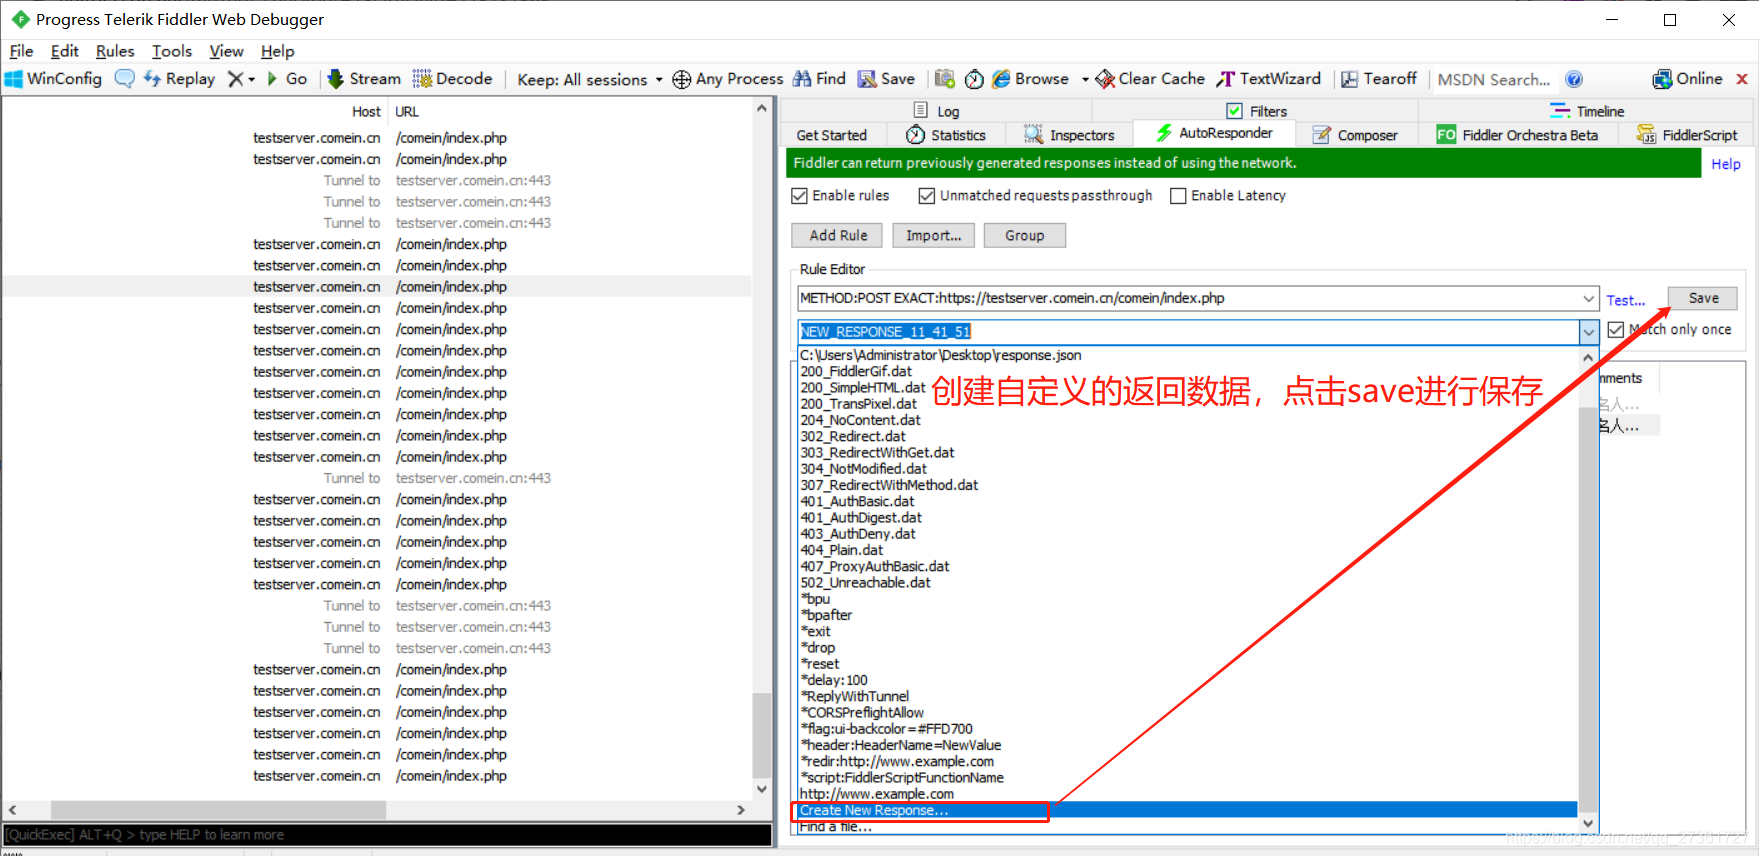The image size is (1759, 856).
Task: Select 404_Plain.dat from response list
Action: pyautogui.click(x=1187, y=550)
